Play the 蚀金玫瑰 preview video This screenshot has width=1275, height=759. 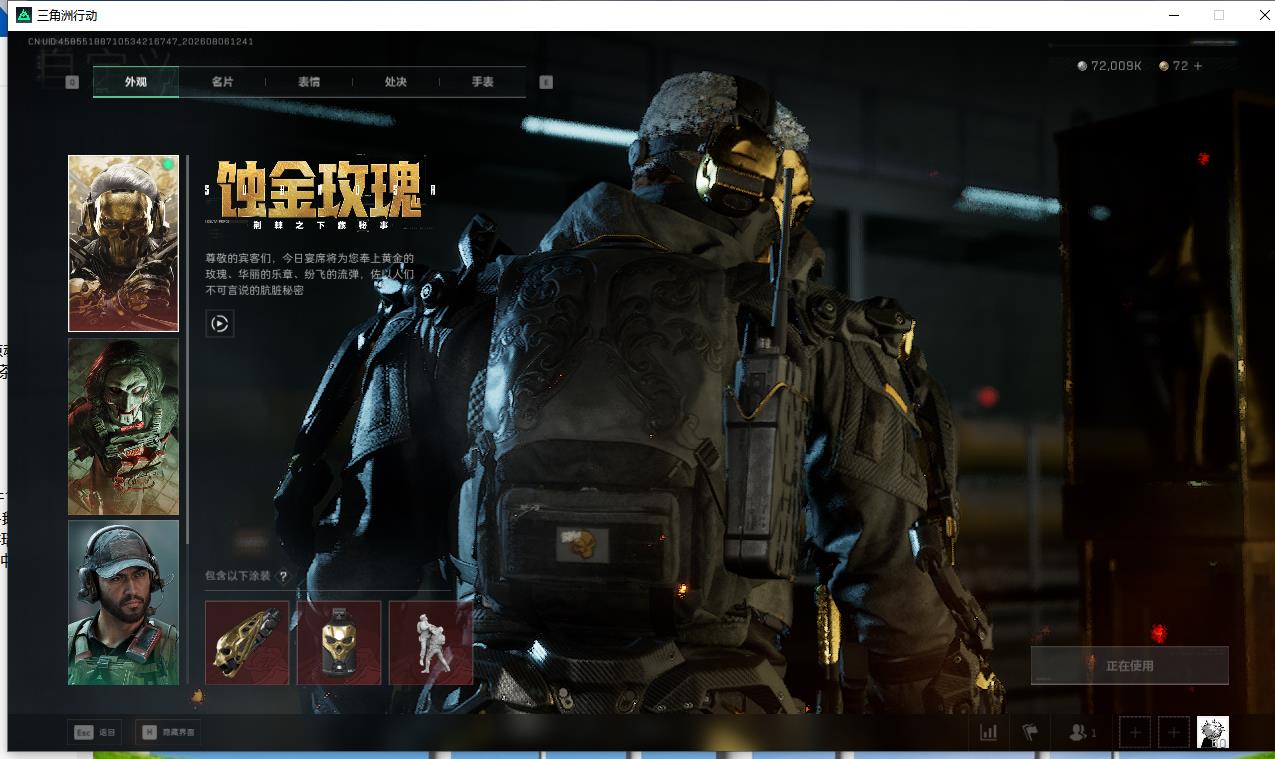(220, 323)
